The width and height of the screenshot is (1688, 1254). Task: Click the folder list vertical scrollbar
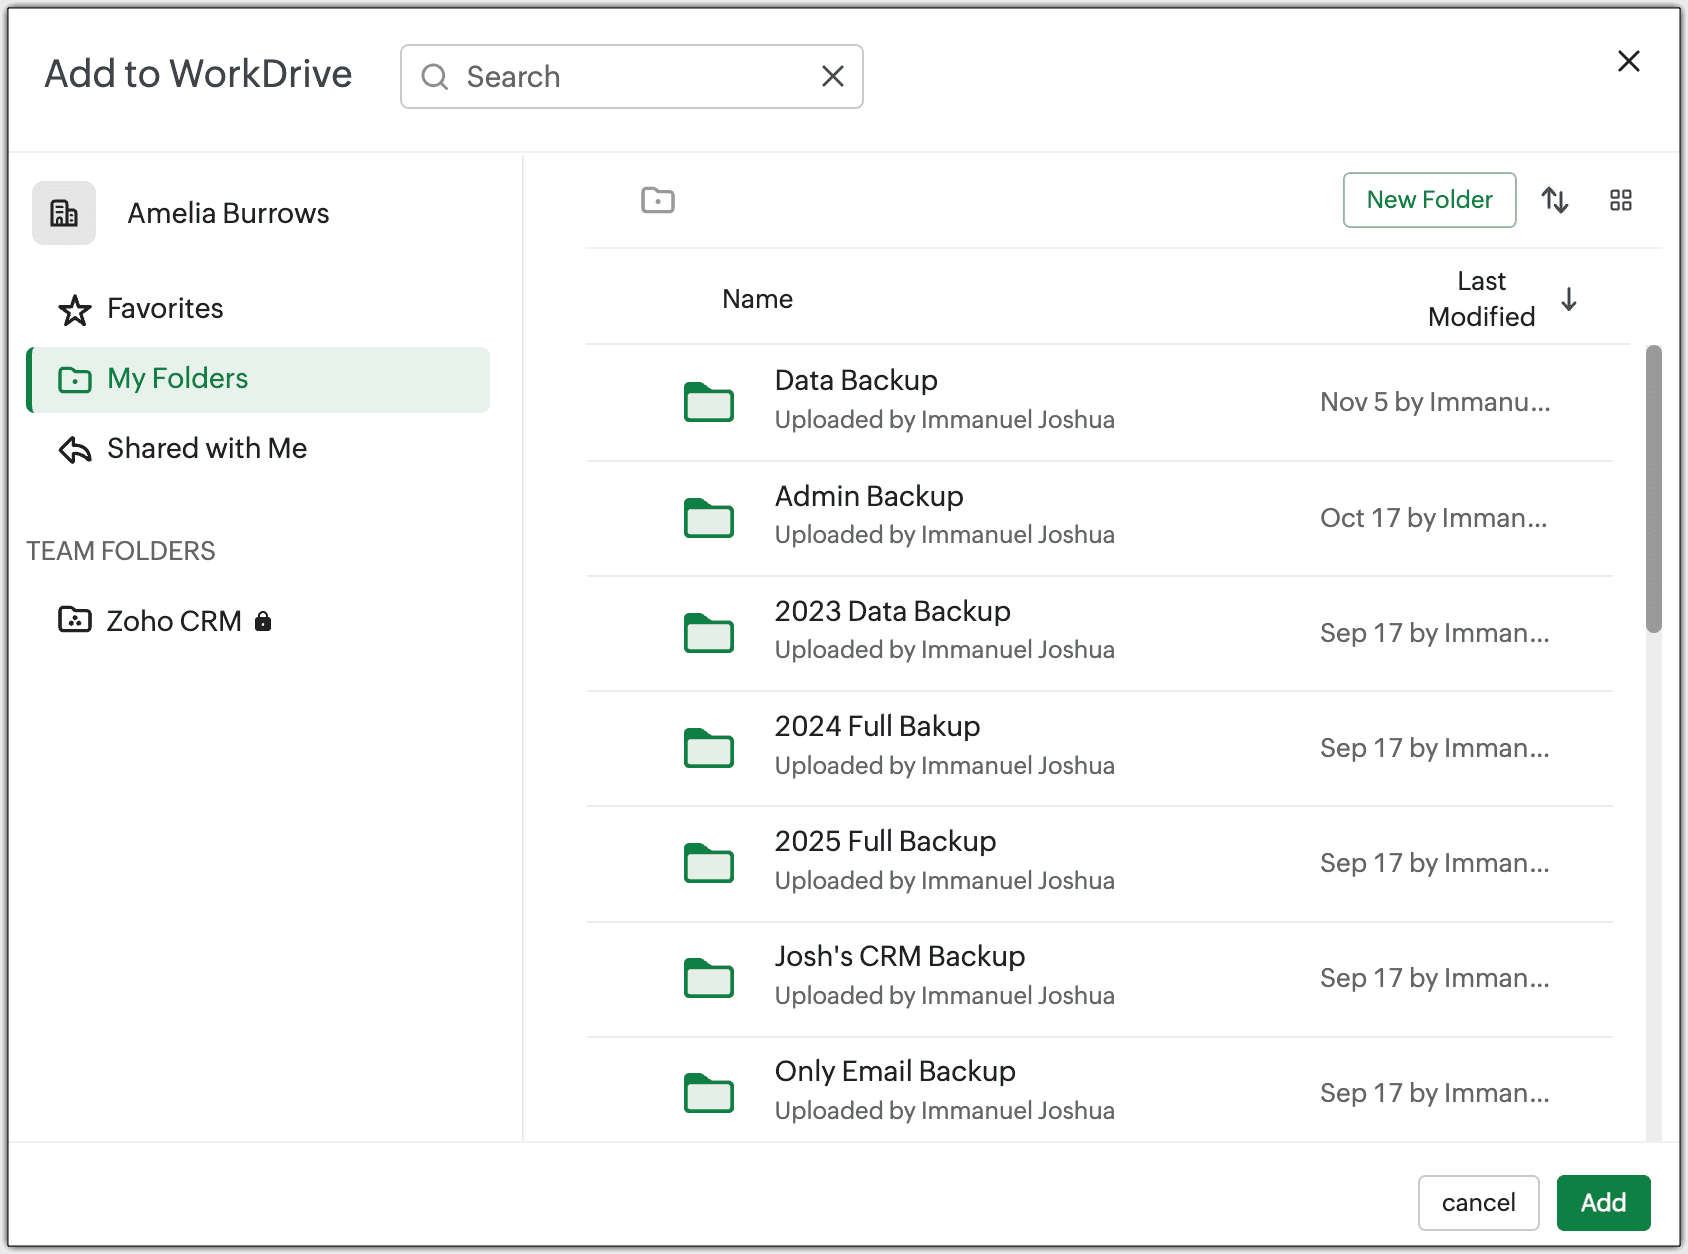1654,489
